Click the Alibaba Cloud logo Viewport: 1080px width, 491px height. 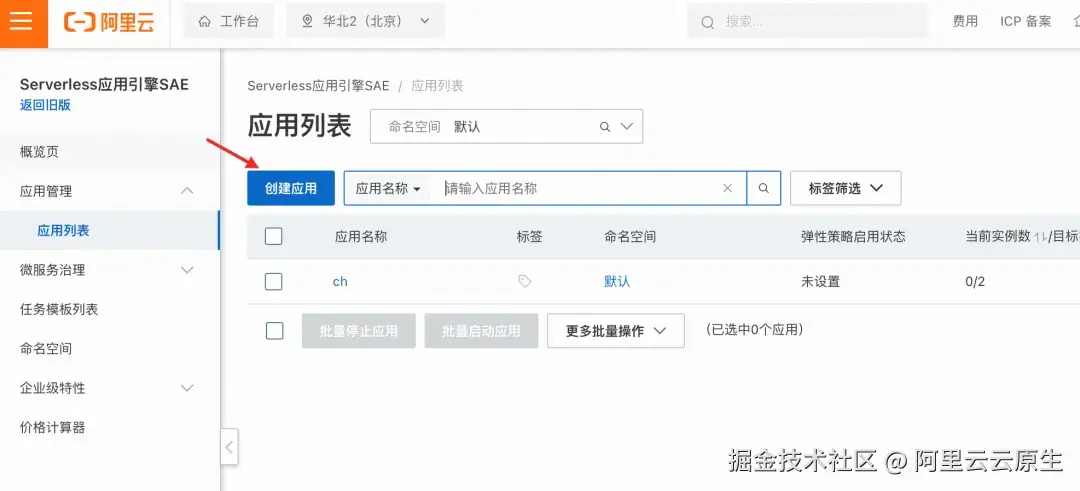click(109, 22)
